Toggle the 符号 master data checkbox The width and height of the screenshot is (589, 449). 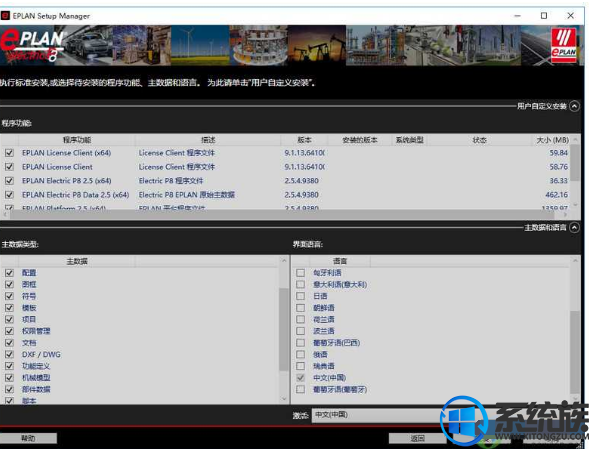tap(9, 296)
